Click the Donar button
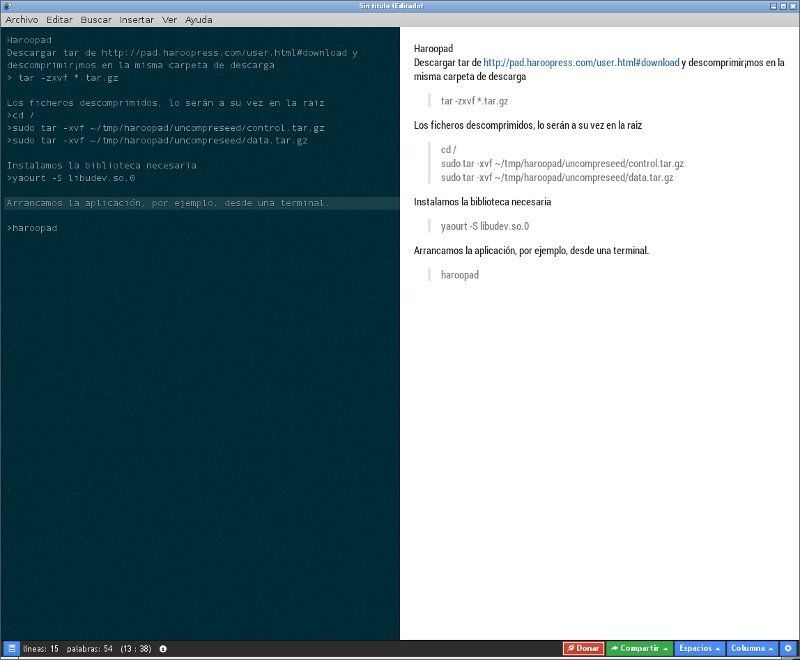The image size is (800, 660). point(583,648)
